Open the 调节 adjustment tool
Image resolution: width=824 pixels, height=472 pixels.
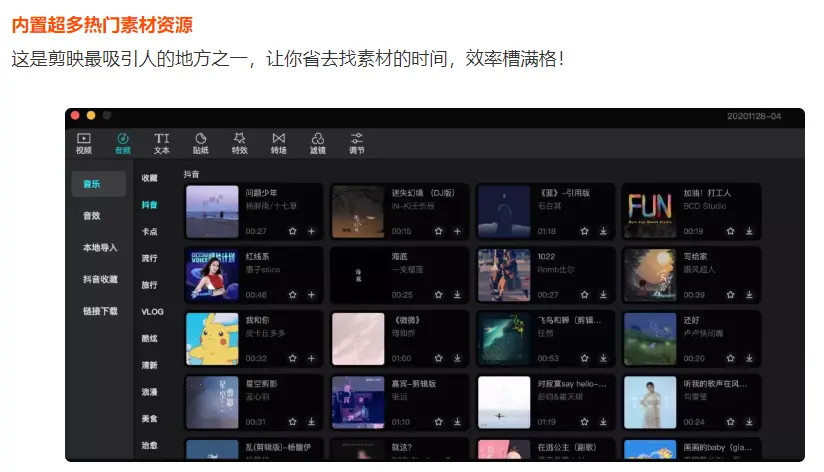click(x=357, y=143)
